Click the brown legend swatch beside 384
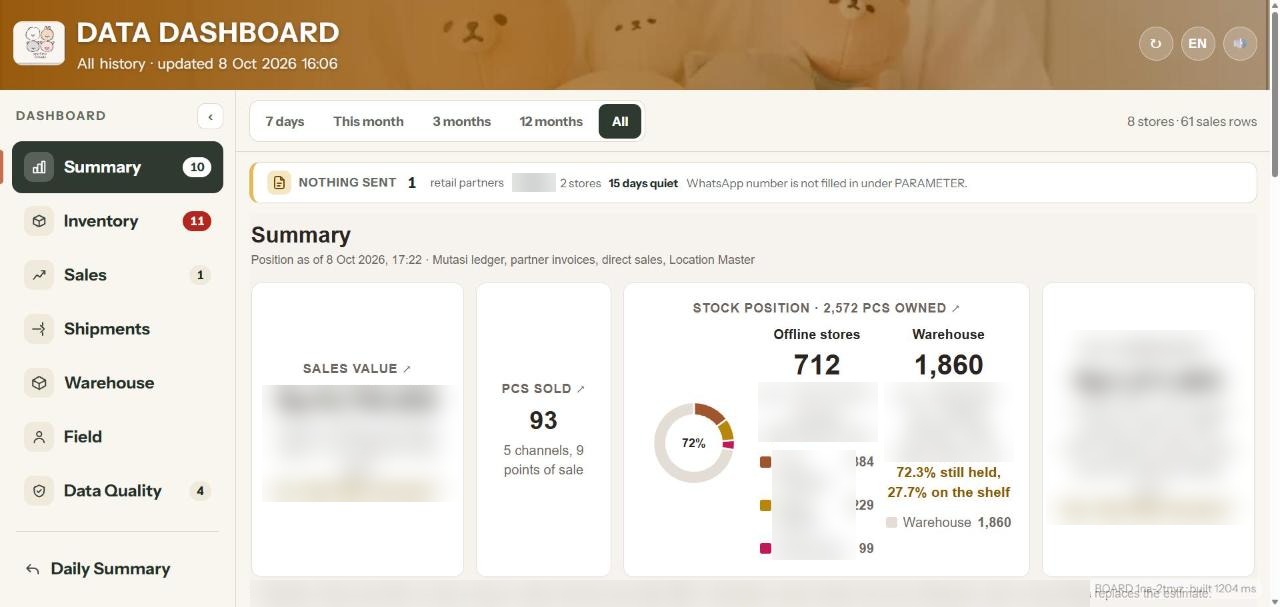The height and width of the screenshot is (607, 1280). pos(766,462)
